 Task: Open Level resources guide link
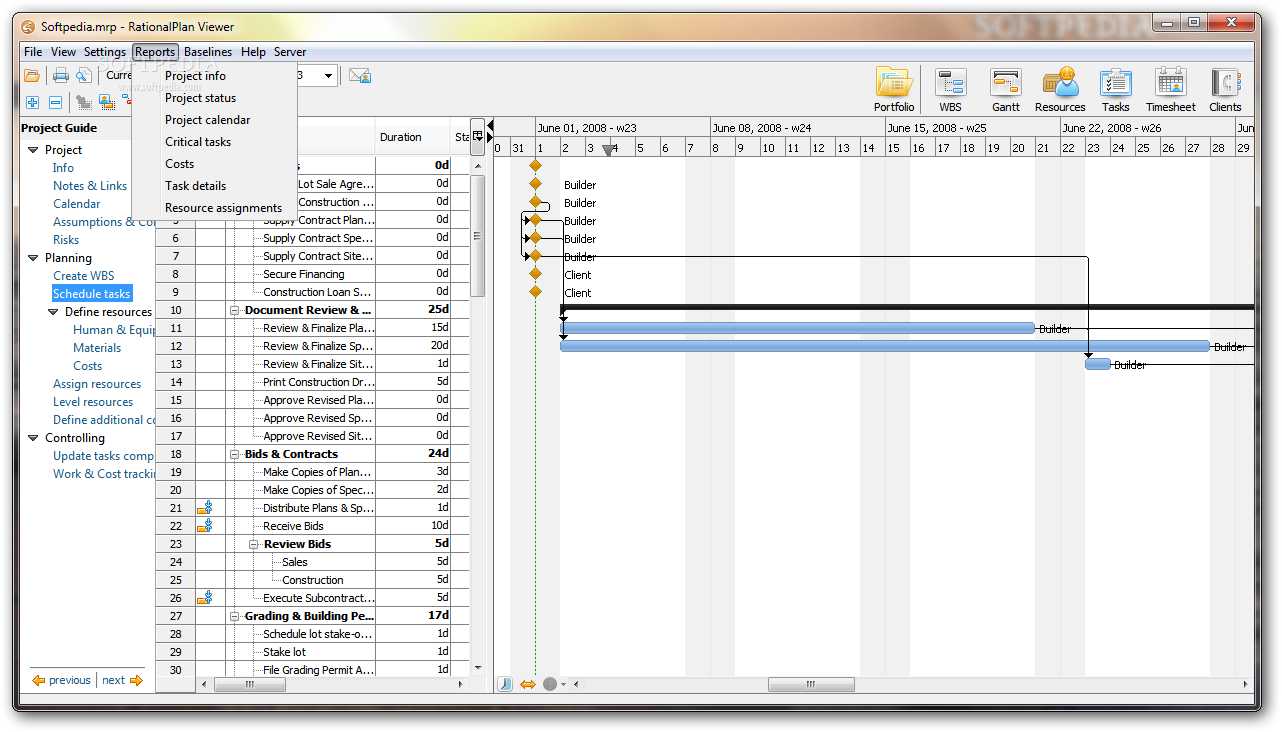point(93,402)
